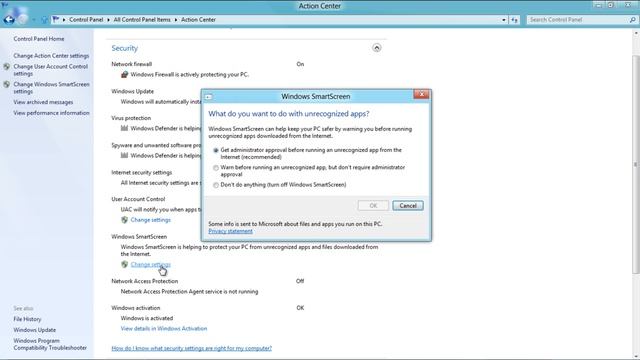Select Warn before running unrecognized app option
Viewport: 640px width, 360px height.
click(216, 168)
